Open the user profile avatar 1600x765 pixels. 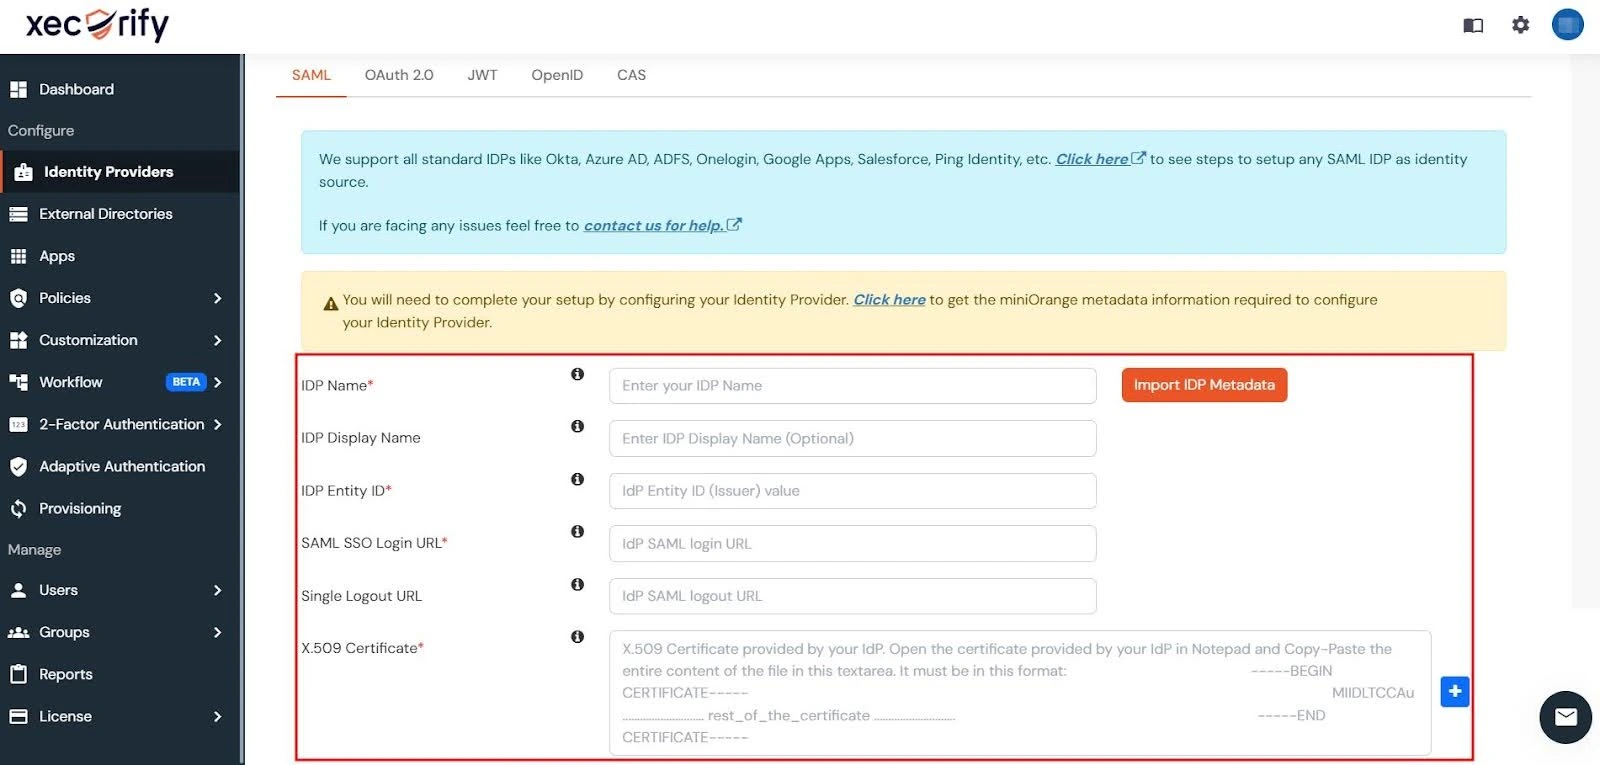pyautogui.click(x=1568, y=24)
